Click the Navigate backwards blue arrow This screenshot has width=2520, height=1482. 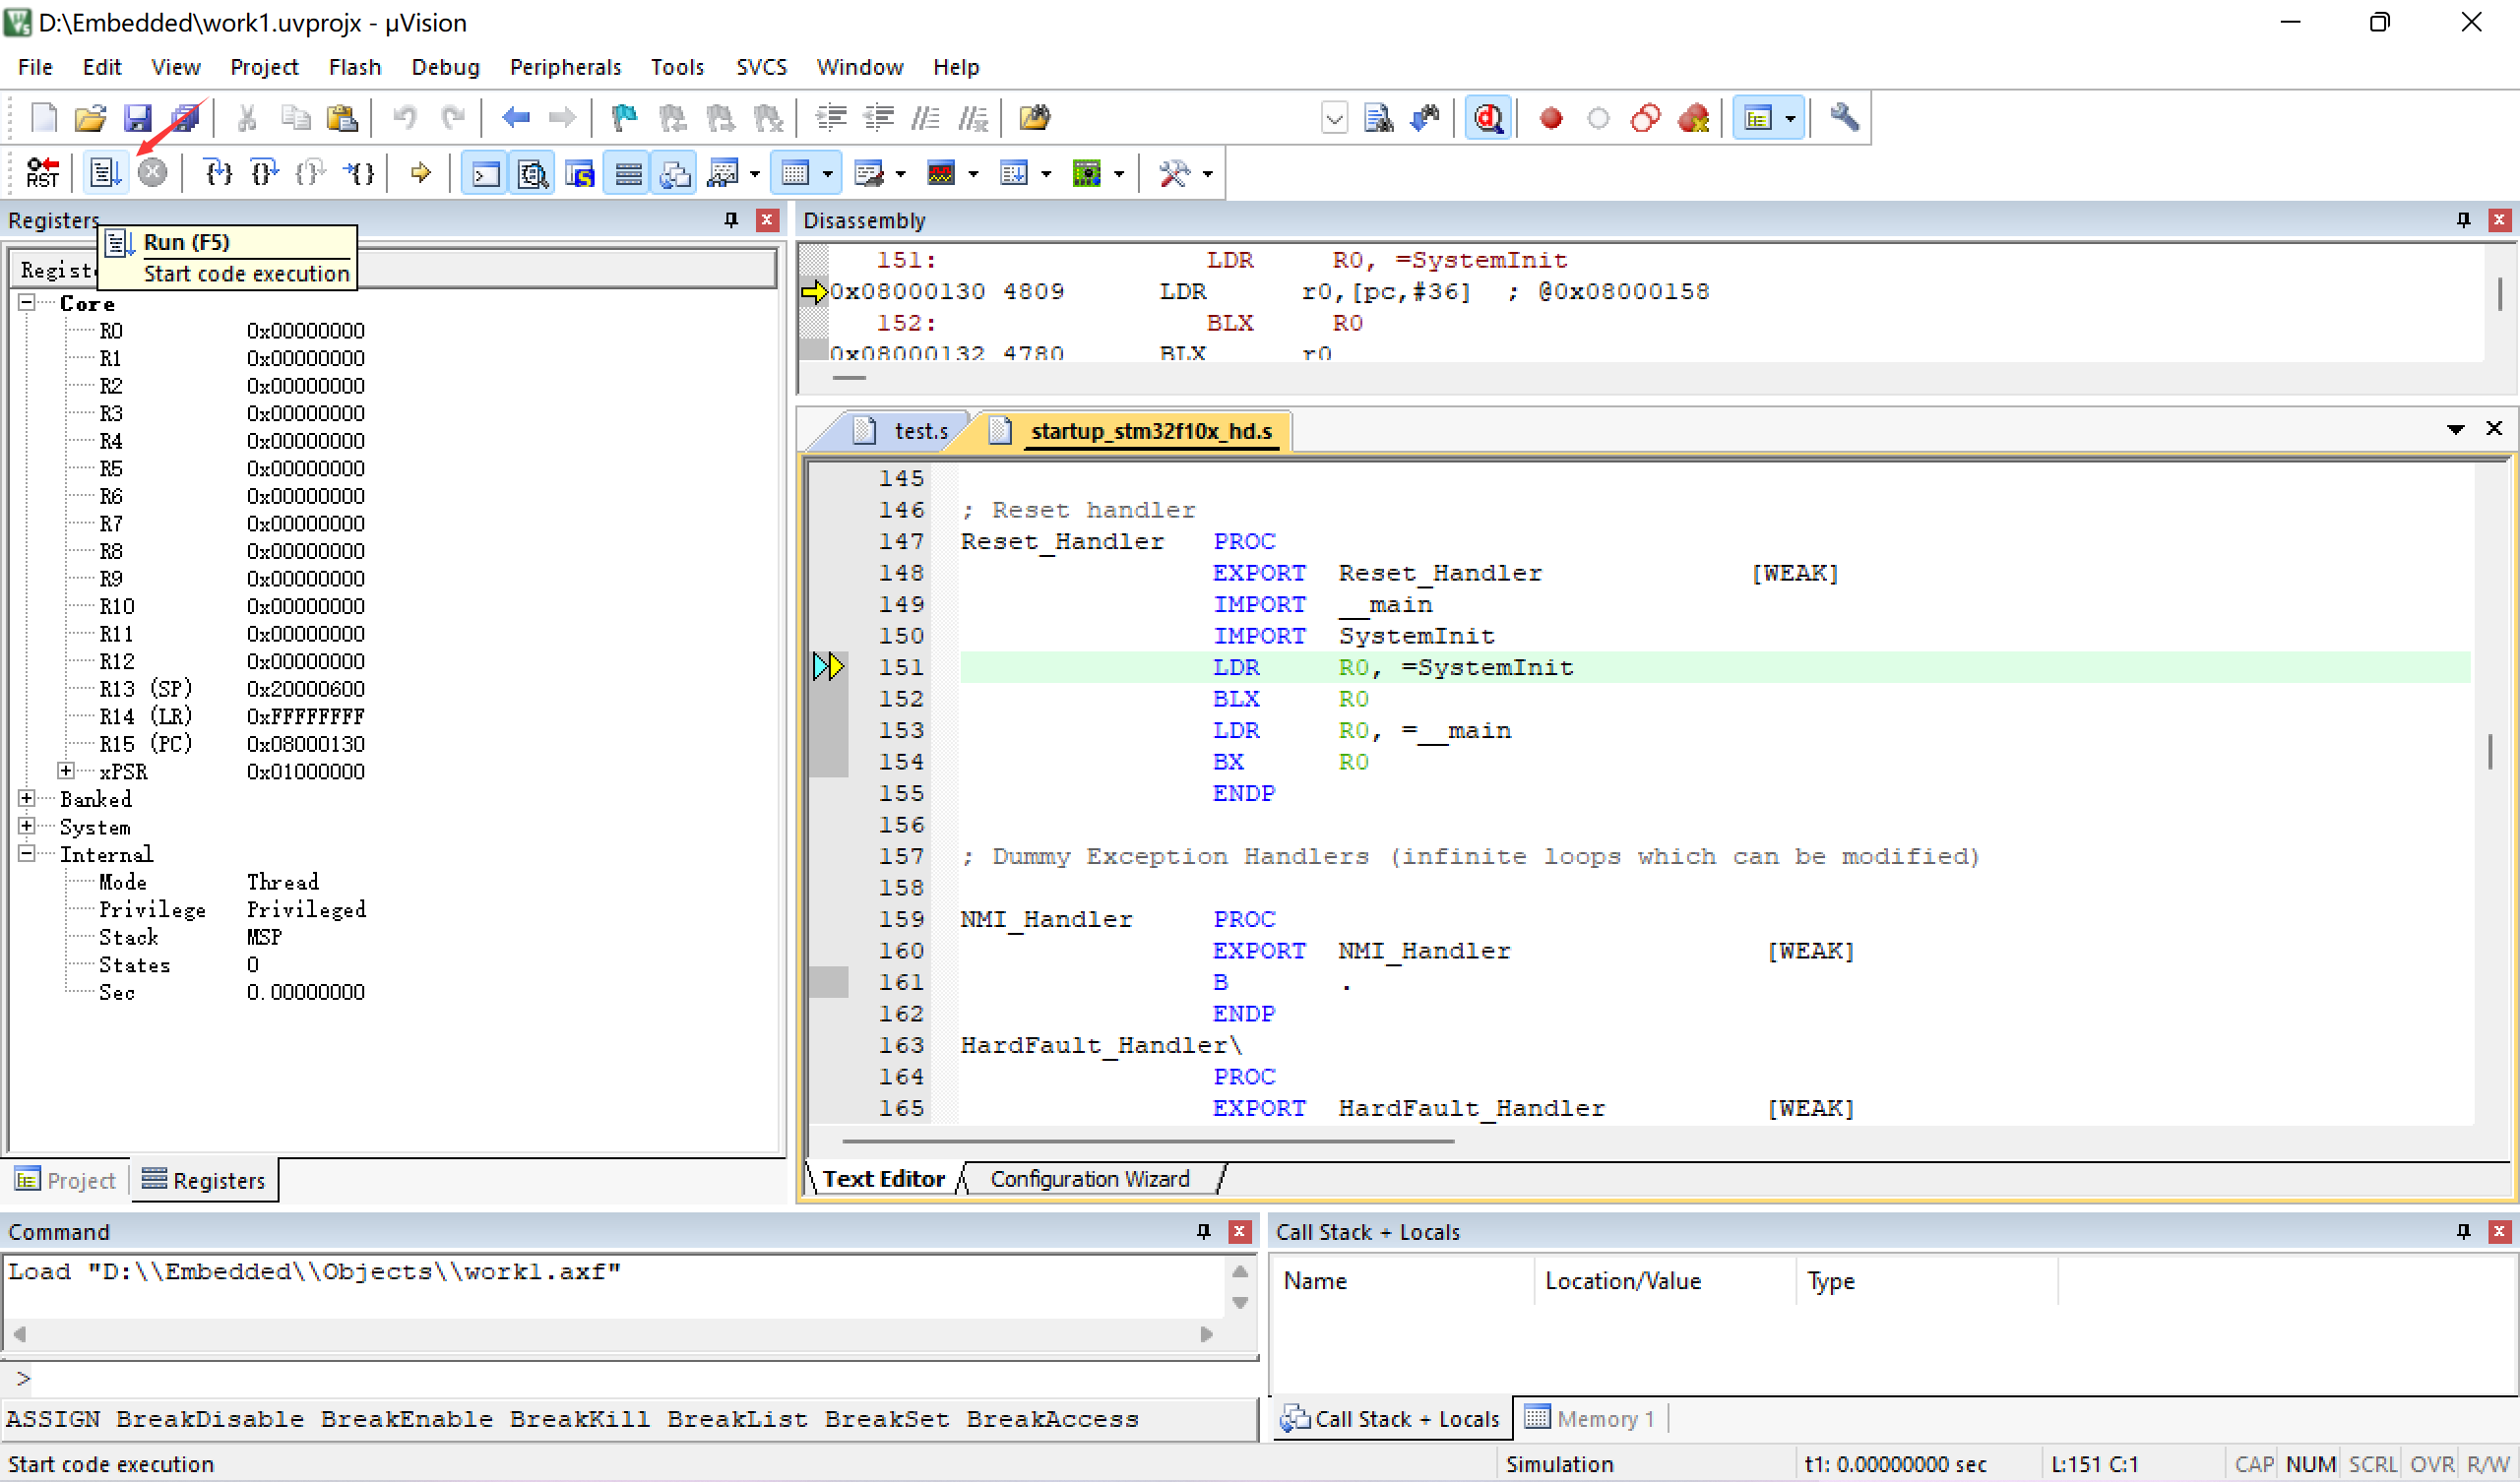coord(515,118)
